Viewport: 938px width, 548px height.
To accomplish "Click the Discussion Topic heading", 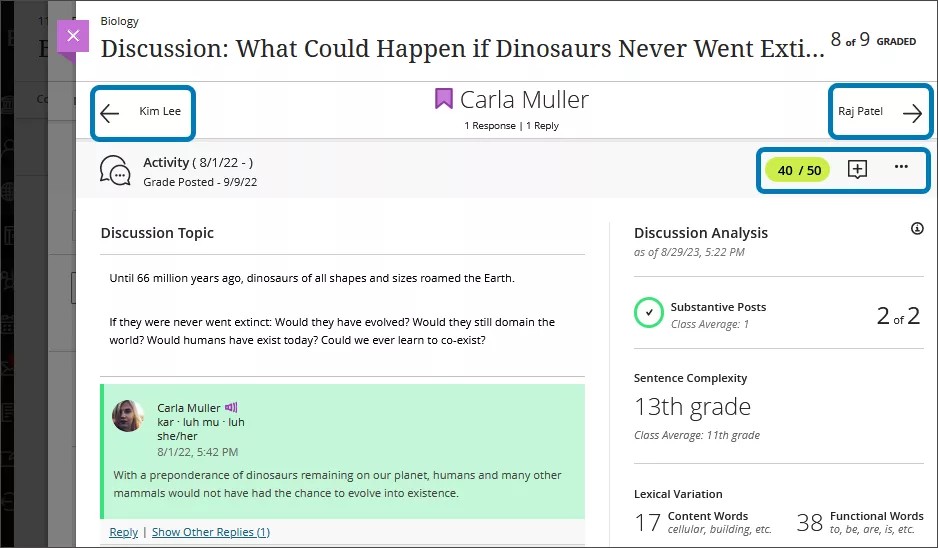I will [157, 233].
